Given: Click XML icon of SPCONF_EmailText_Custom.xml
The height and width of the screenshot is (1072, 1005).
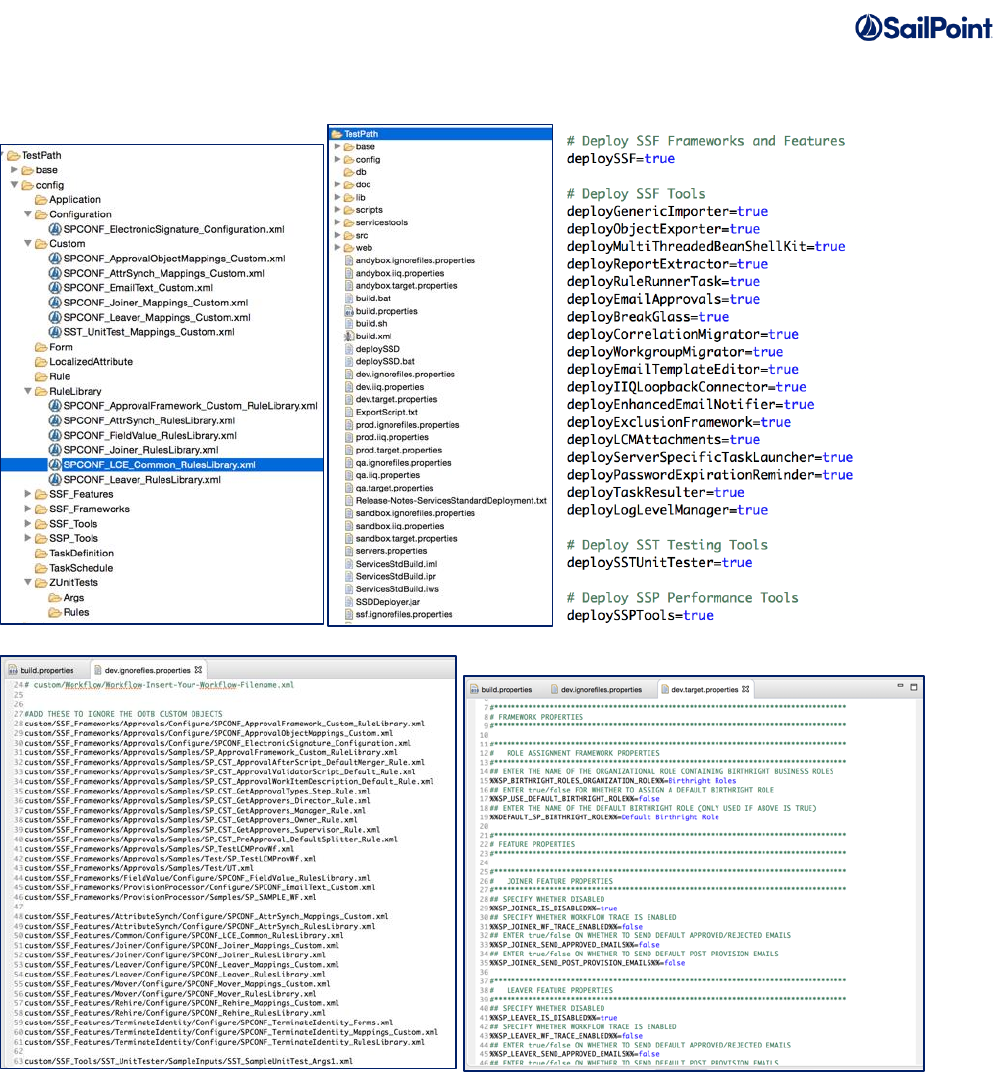Looking at the screenshot, I should click(x=55, y=288).
